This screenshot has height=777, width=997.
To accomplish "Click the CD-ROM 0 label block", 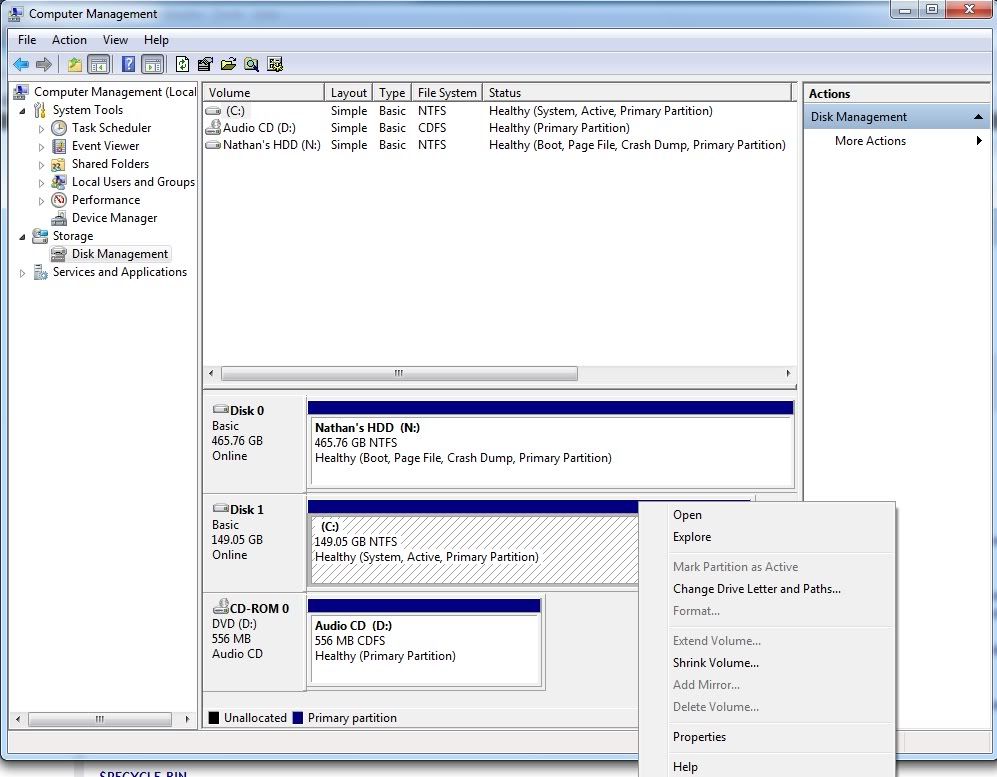I will coord(254,641).
